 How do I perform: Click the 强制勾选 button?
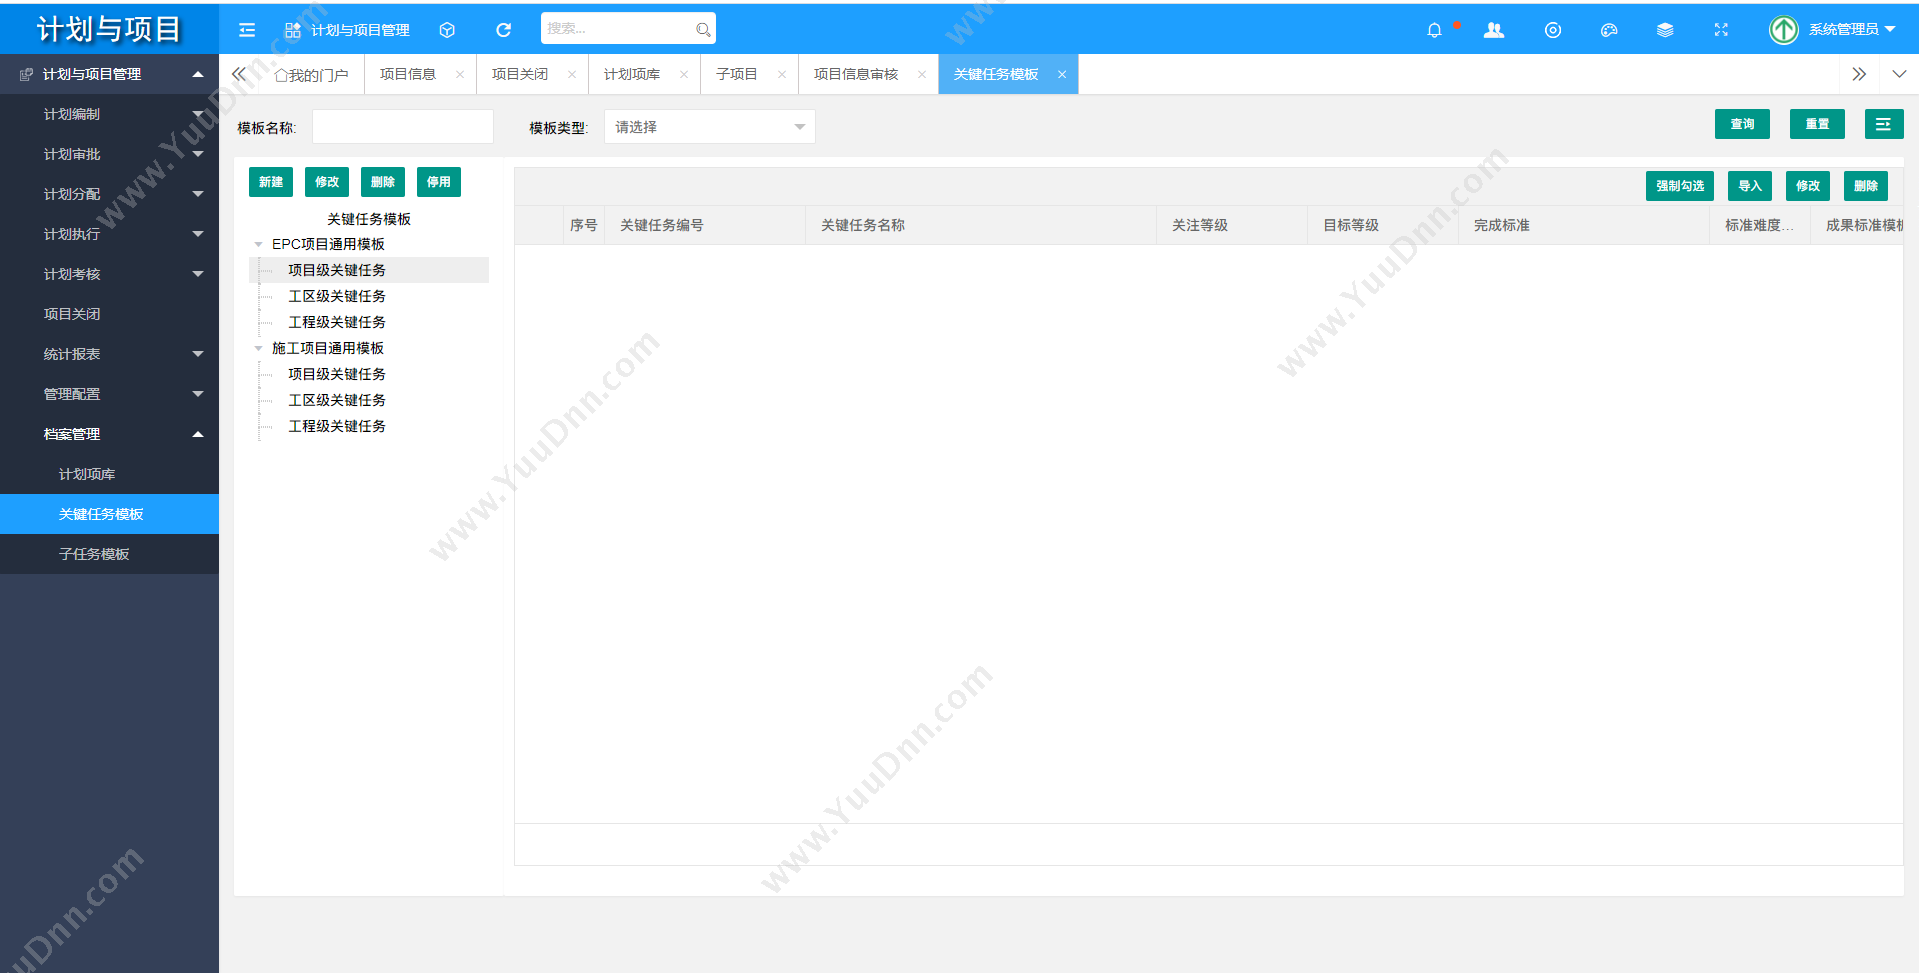pyautogui.click(x=1680, y=186)
